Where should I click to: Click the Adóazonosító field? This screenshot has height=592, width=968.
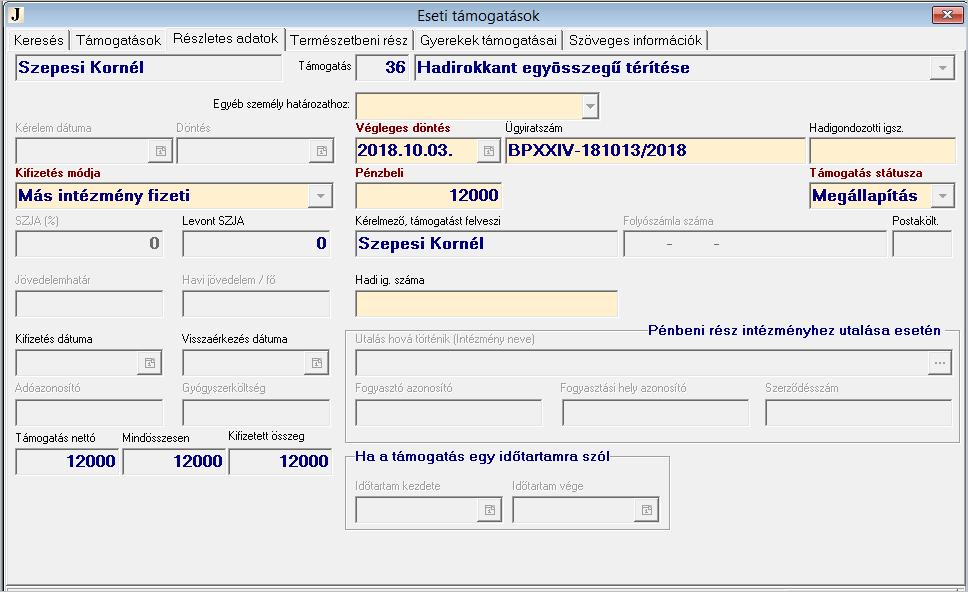[x=90, y=412]
